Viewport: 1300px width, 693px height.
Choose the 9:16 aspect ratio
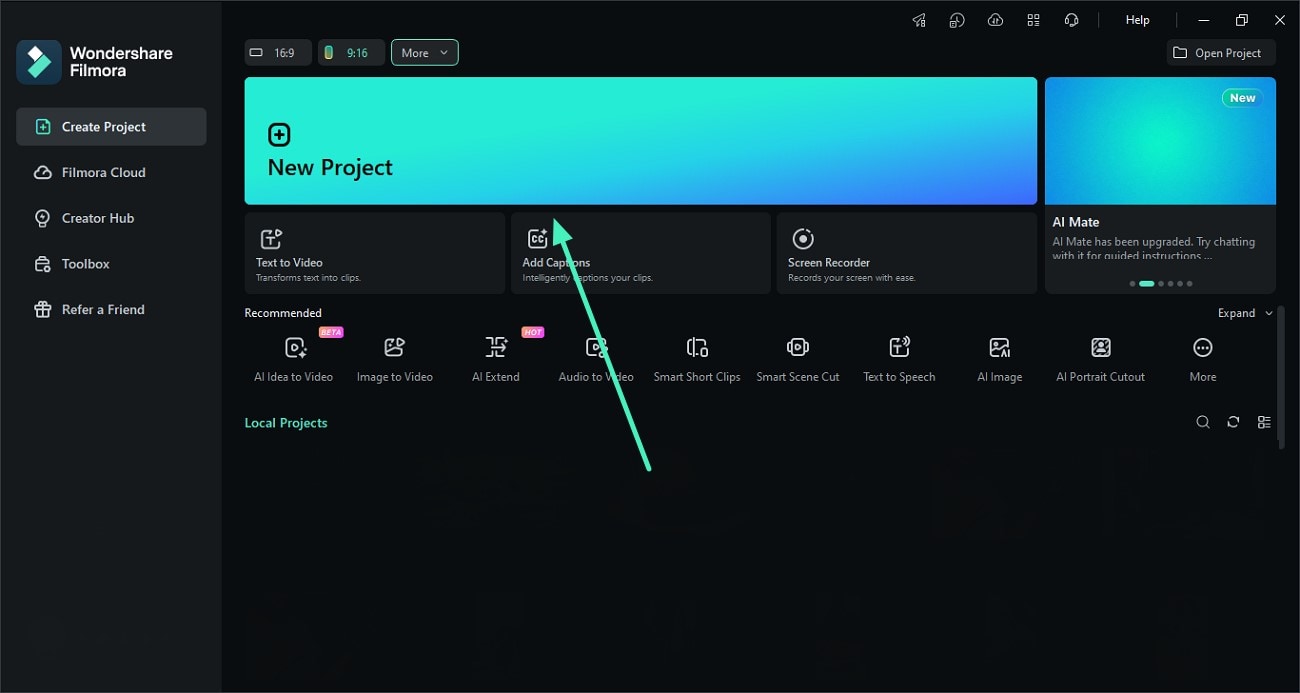pyautogui.click(x=351, y=53)
